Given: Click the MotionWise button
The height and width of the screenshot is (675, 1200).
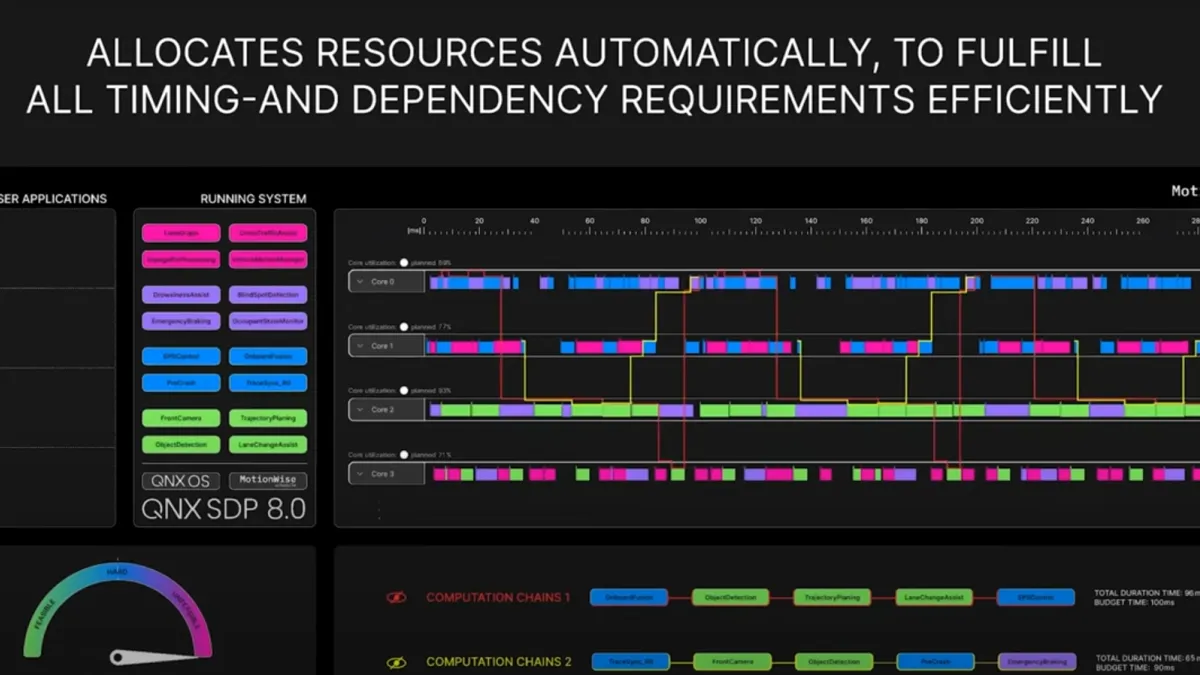Looking at the screenshot, I should click(x=268, y=480).
